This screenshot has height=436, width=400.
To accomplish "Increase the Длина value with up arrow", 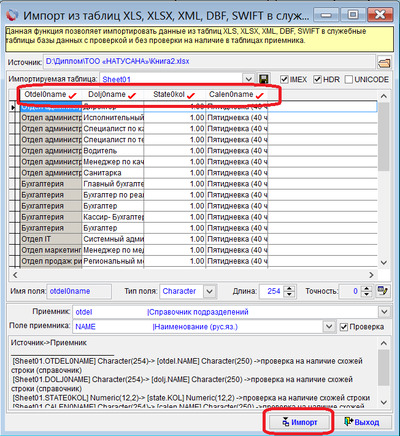I will tap(290, 288).
